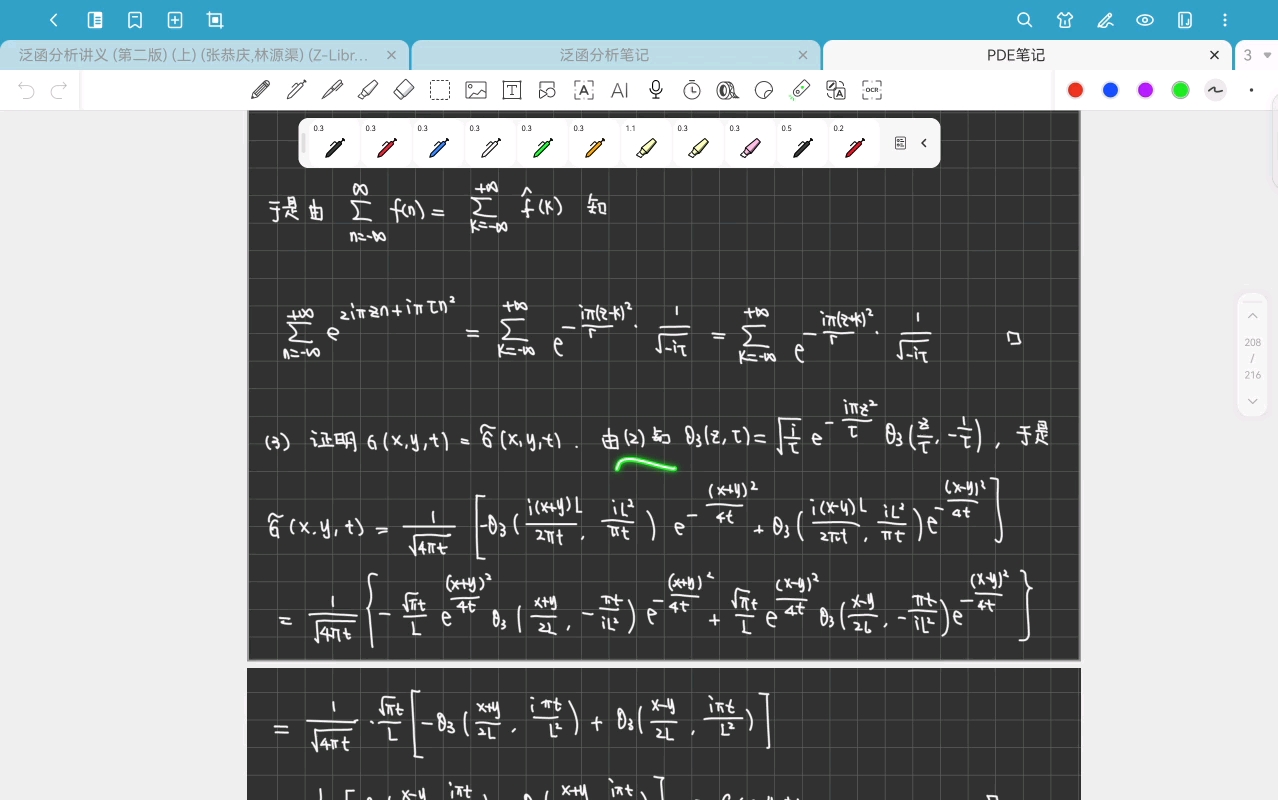The width and height of the screenshot is (1278, 800).
Task: Undo the last stroke
Action: [x=27, y=91]
